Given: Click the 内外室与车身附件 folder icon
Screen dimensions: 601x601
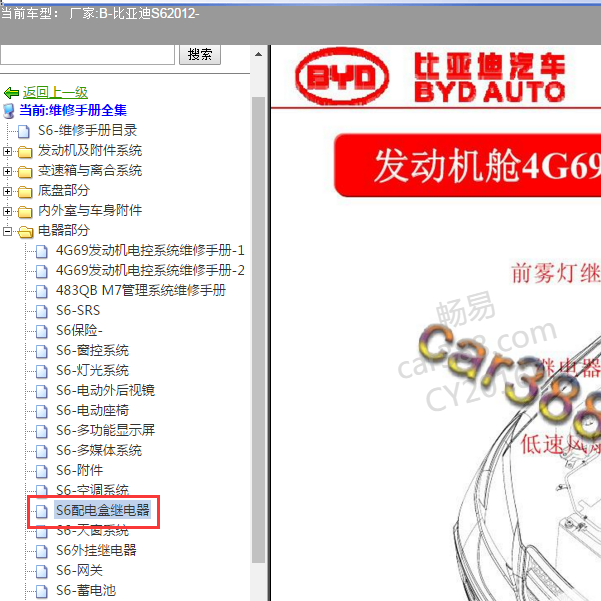Looking at the screenshot, I should [x=25, y=212].
